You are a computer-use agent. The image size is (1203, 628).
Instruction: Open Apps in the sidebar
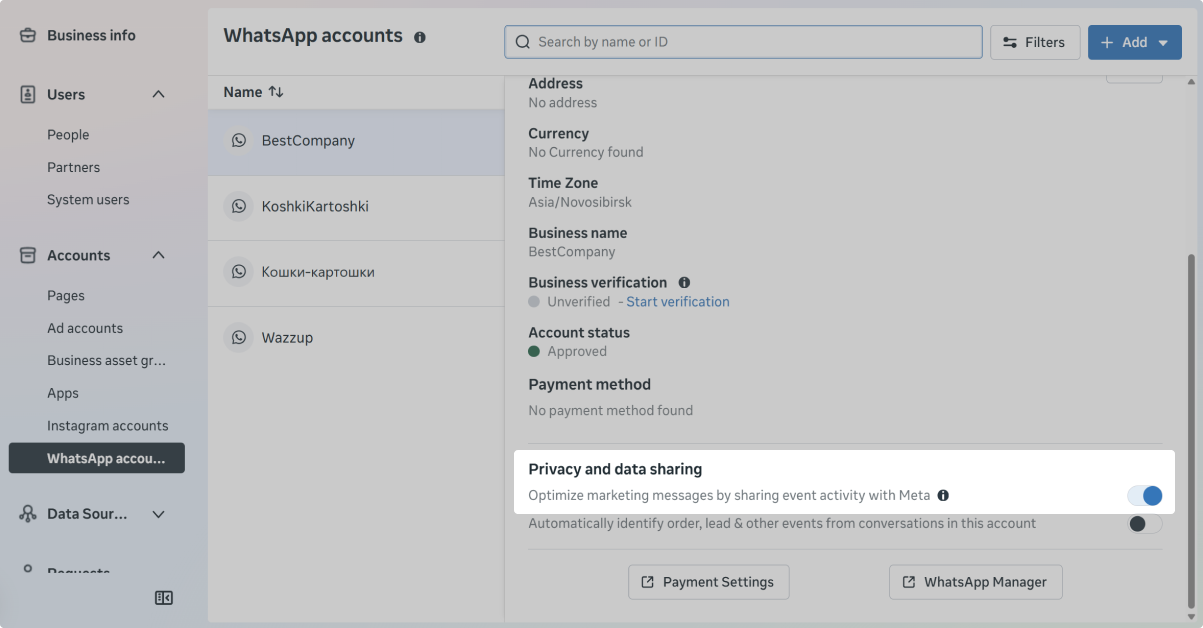click(x=63, y=393)
